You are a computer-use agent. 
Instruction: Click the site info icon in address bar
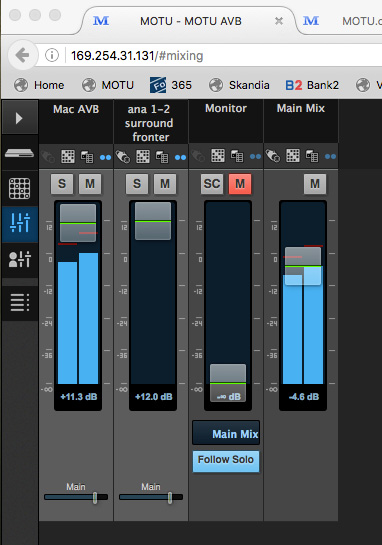pyautogui.click(x=52, y=55)
